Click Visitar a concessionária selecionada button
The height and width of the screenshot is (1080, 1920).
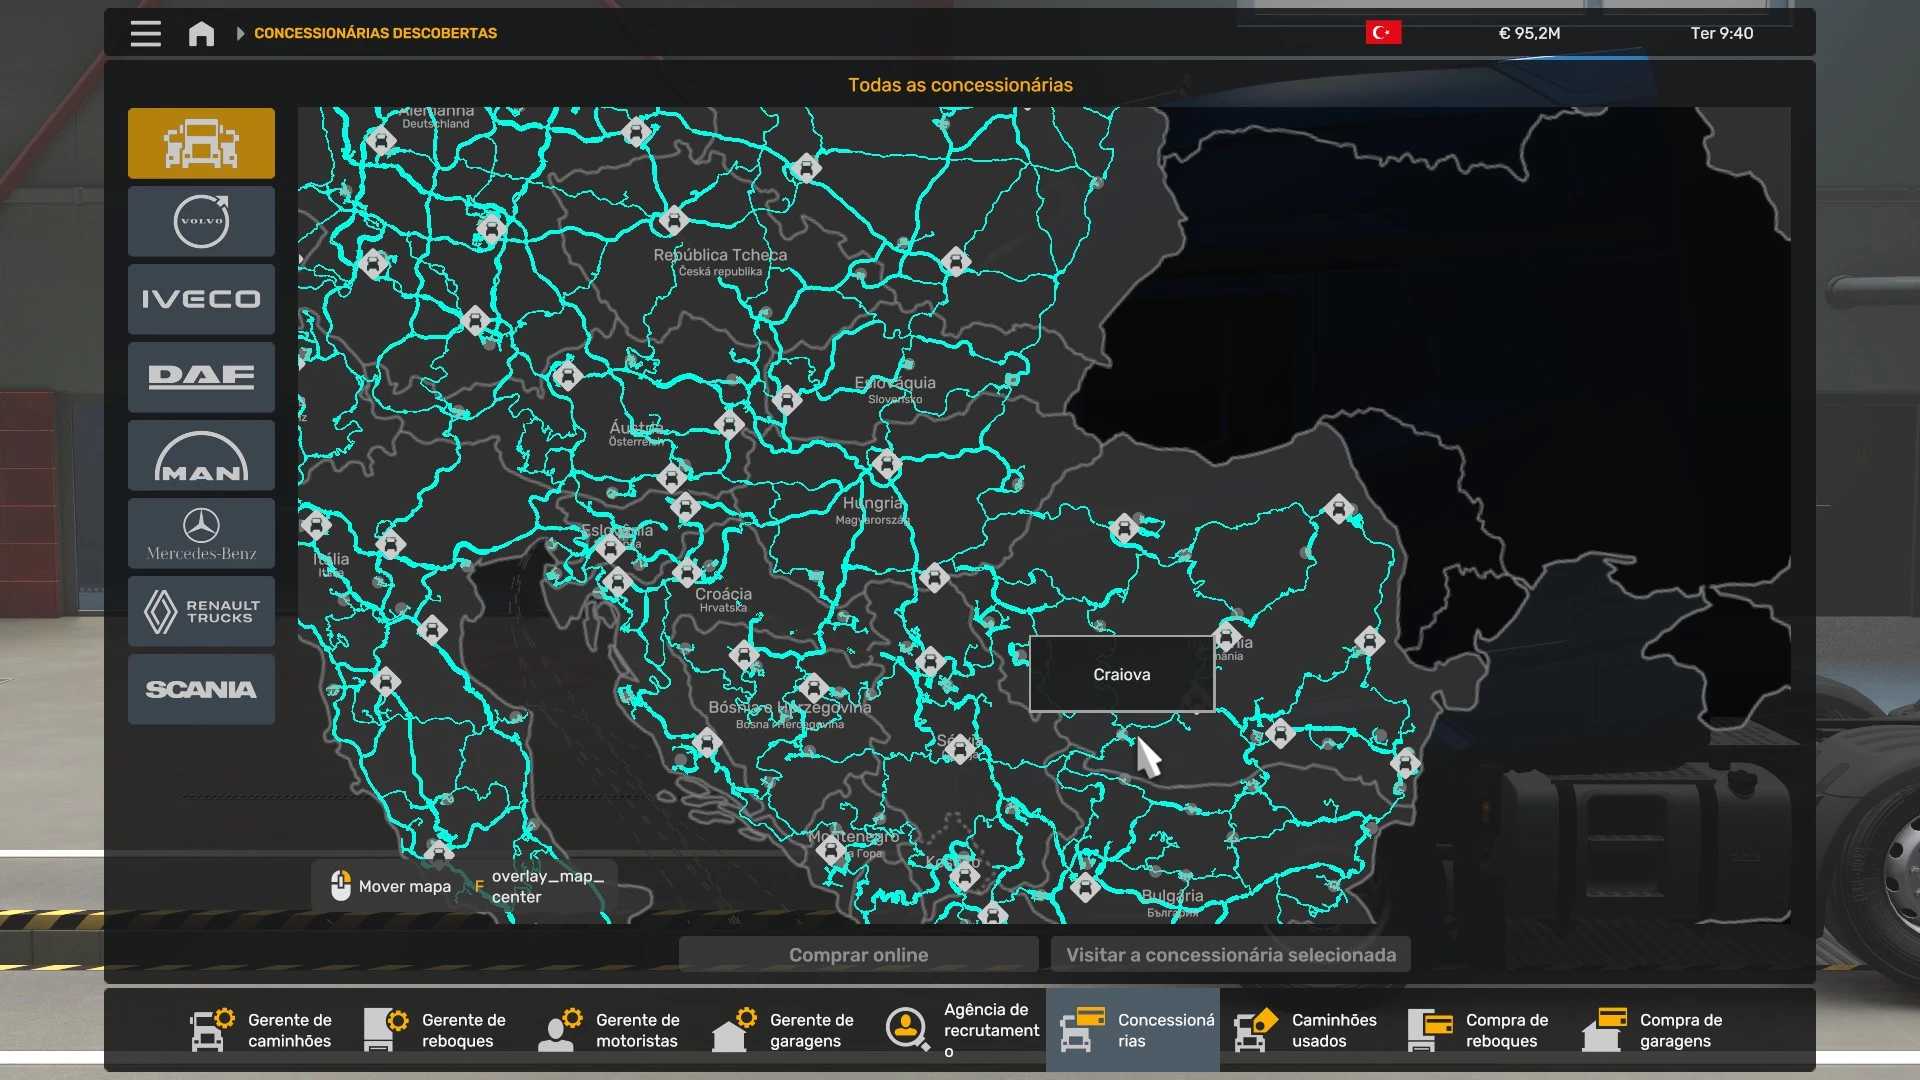tap(1230, 955)
